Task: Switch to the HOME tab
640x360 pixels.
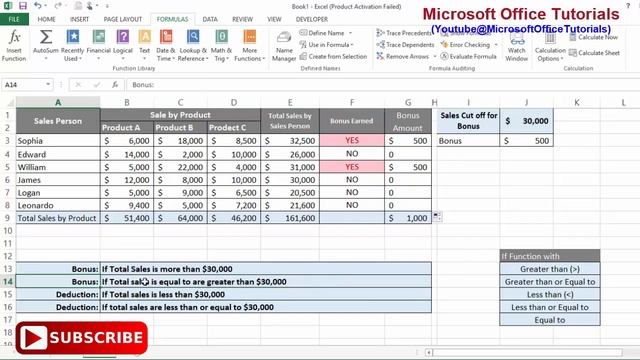Action: [47, 19]
